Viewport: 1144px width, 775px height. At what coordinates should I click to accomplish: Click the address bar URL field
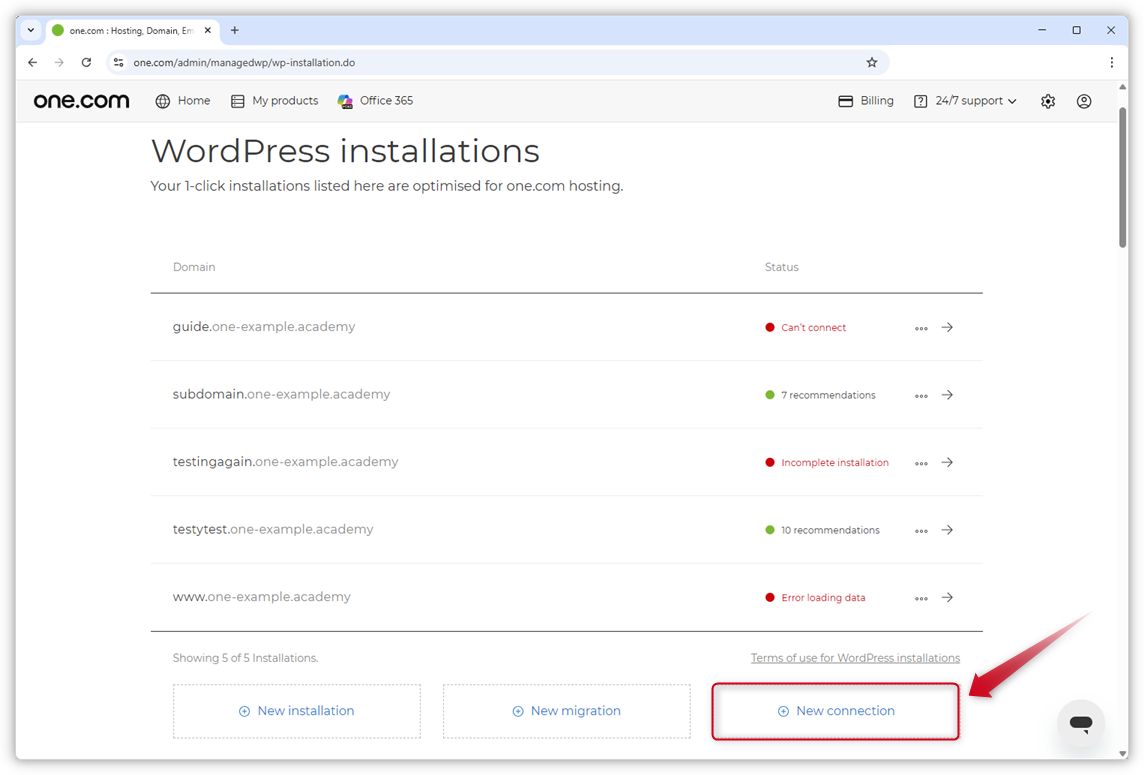496,63
